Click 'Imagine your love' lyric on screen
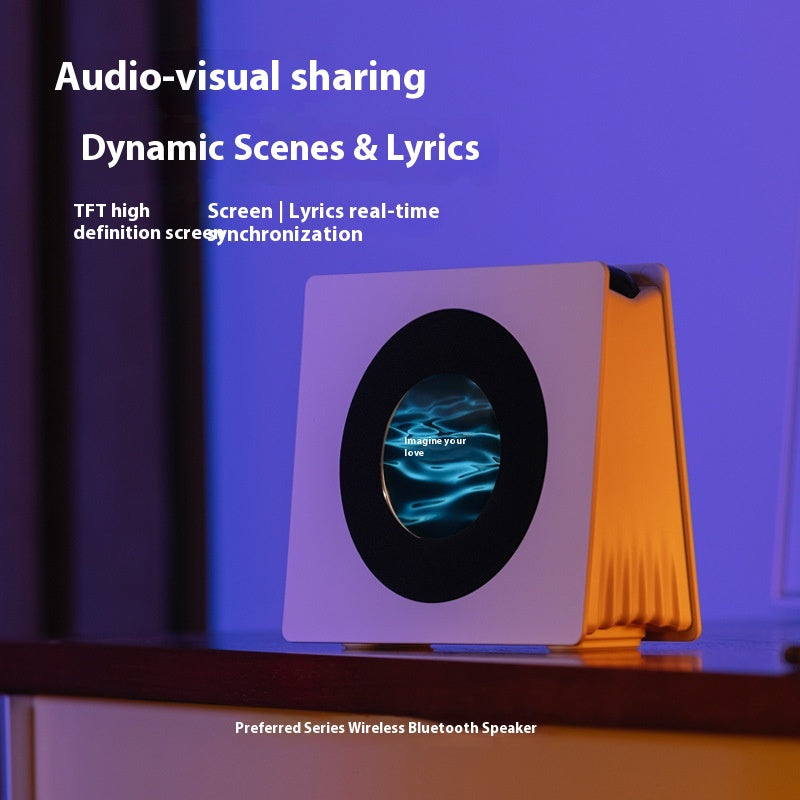Screen dimensions: 800x800 tap(435, 446)
